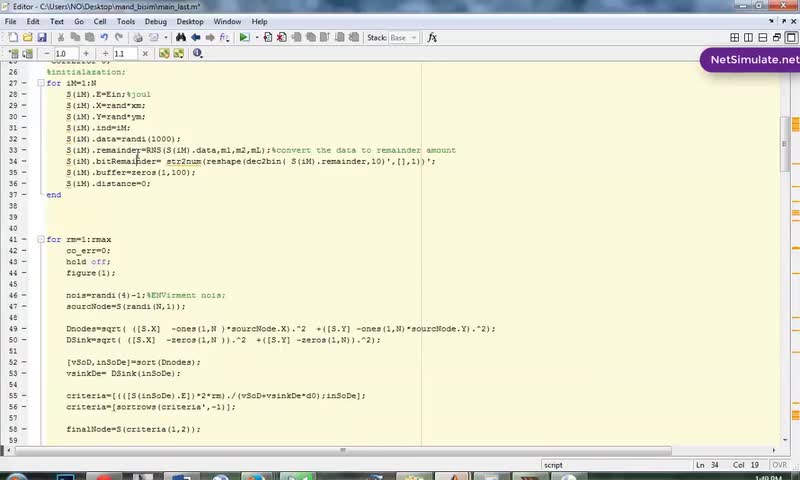Toggle breakpoint on line 37
Viewport: 800px width, 480px height.
24,195
